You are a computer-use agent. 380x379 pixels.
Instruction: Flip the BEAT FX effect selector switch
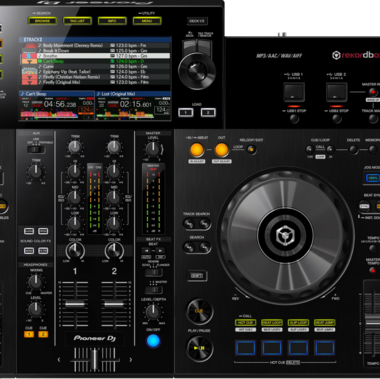(x=153, y=273)
